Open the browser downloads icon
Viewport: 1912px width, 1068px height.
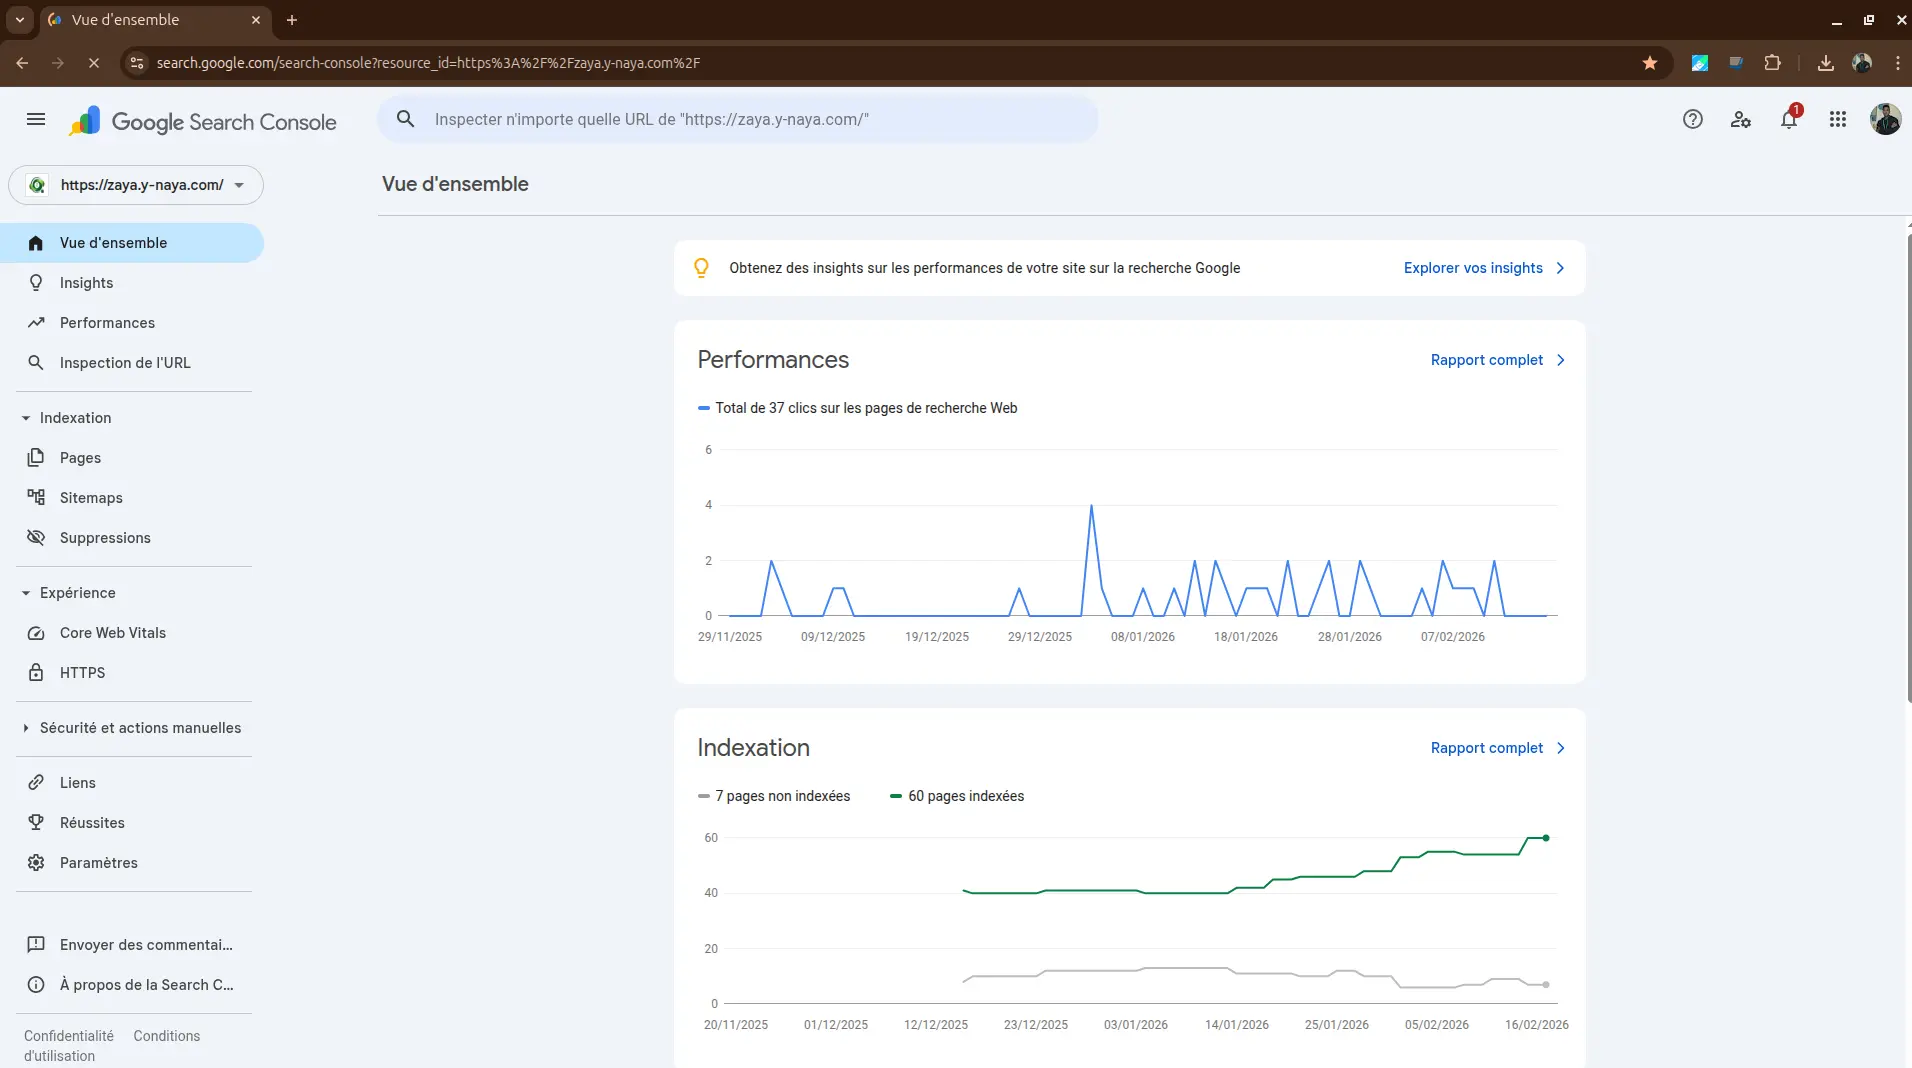(1825, 63)
